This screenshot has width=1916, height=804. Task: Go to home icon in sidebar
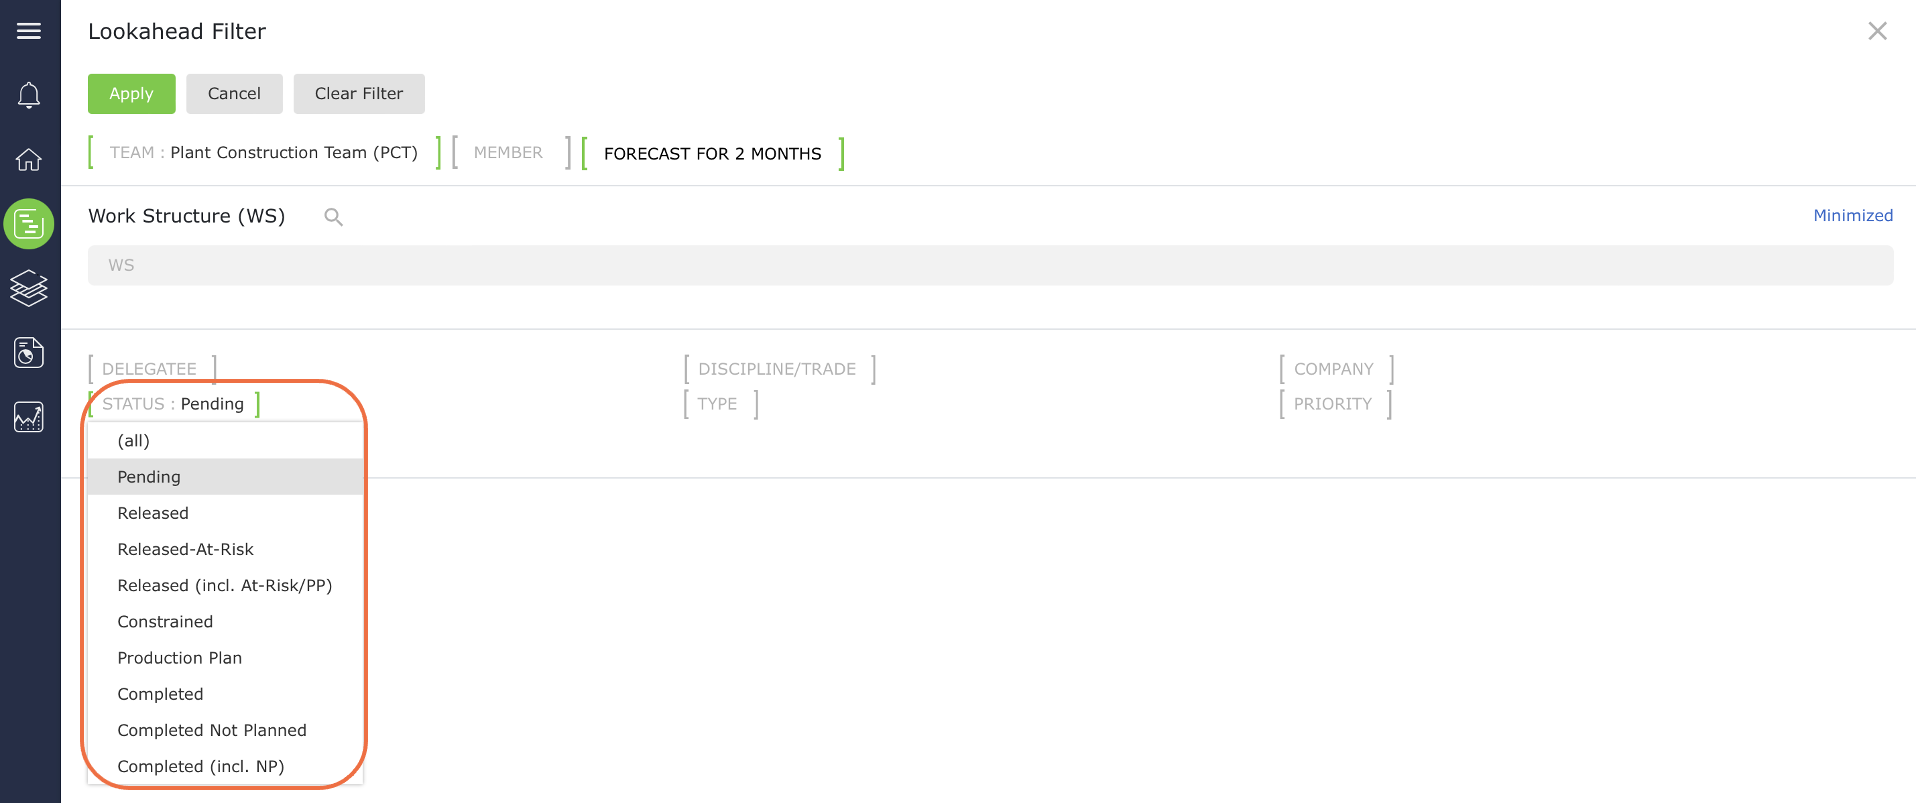tap(29, 159)
